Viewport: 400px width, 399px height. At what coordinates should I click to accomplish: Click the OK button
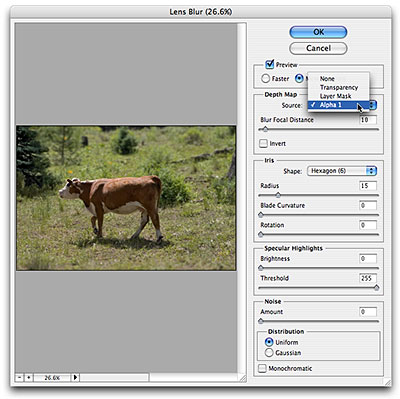coord(318,32)
